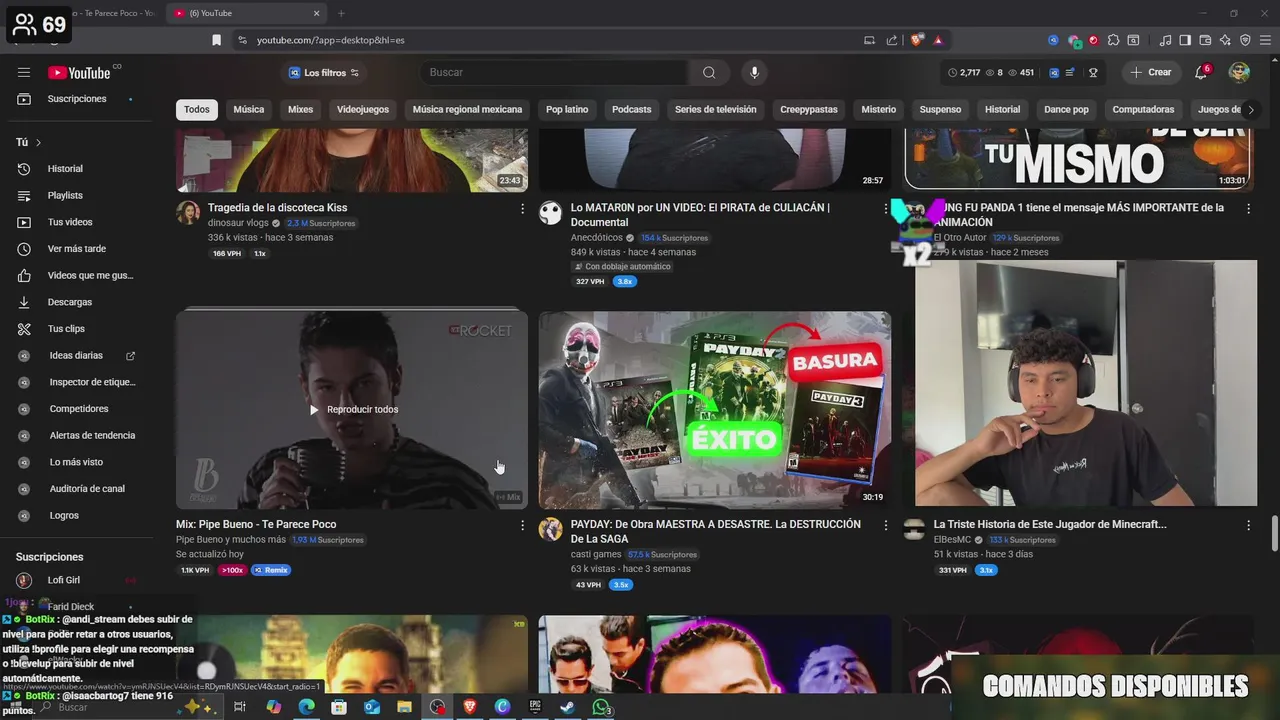Bookmark this page in the address bar
1280x720 pixels.
tap(216, 40)
